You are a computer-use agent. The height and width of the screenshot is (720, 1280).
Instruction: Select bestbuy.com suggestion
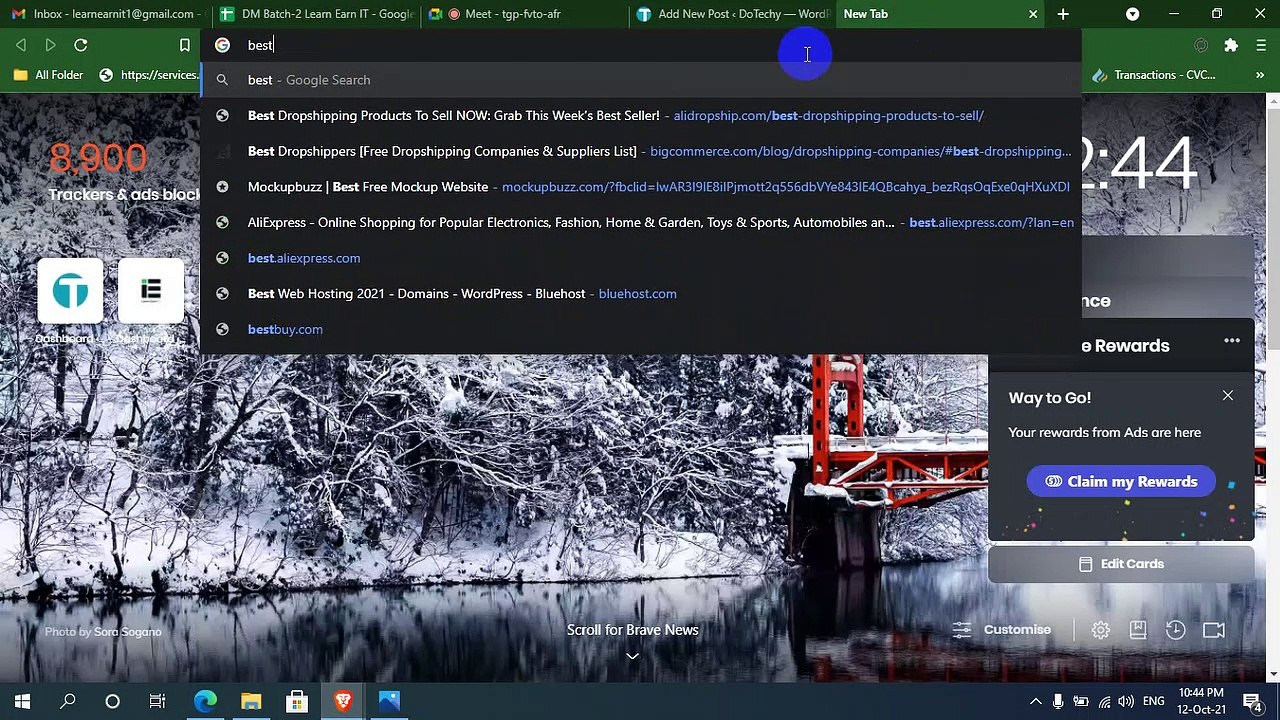coord(640,329)
